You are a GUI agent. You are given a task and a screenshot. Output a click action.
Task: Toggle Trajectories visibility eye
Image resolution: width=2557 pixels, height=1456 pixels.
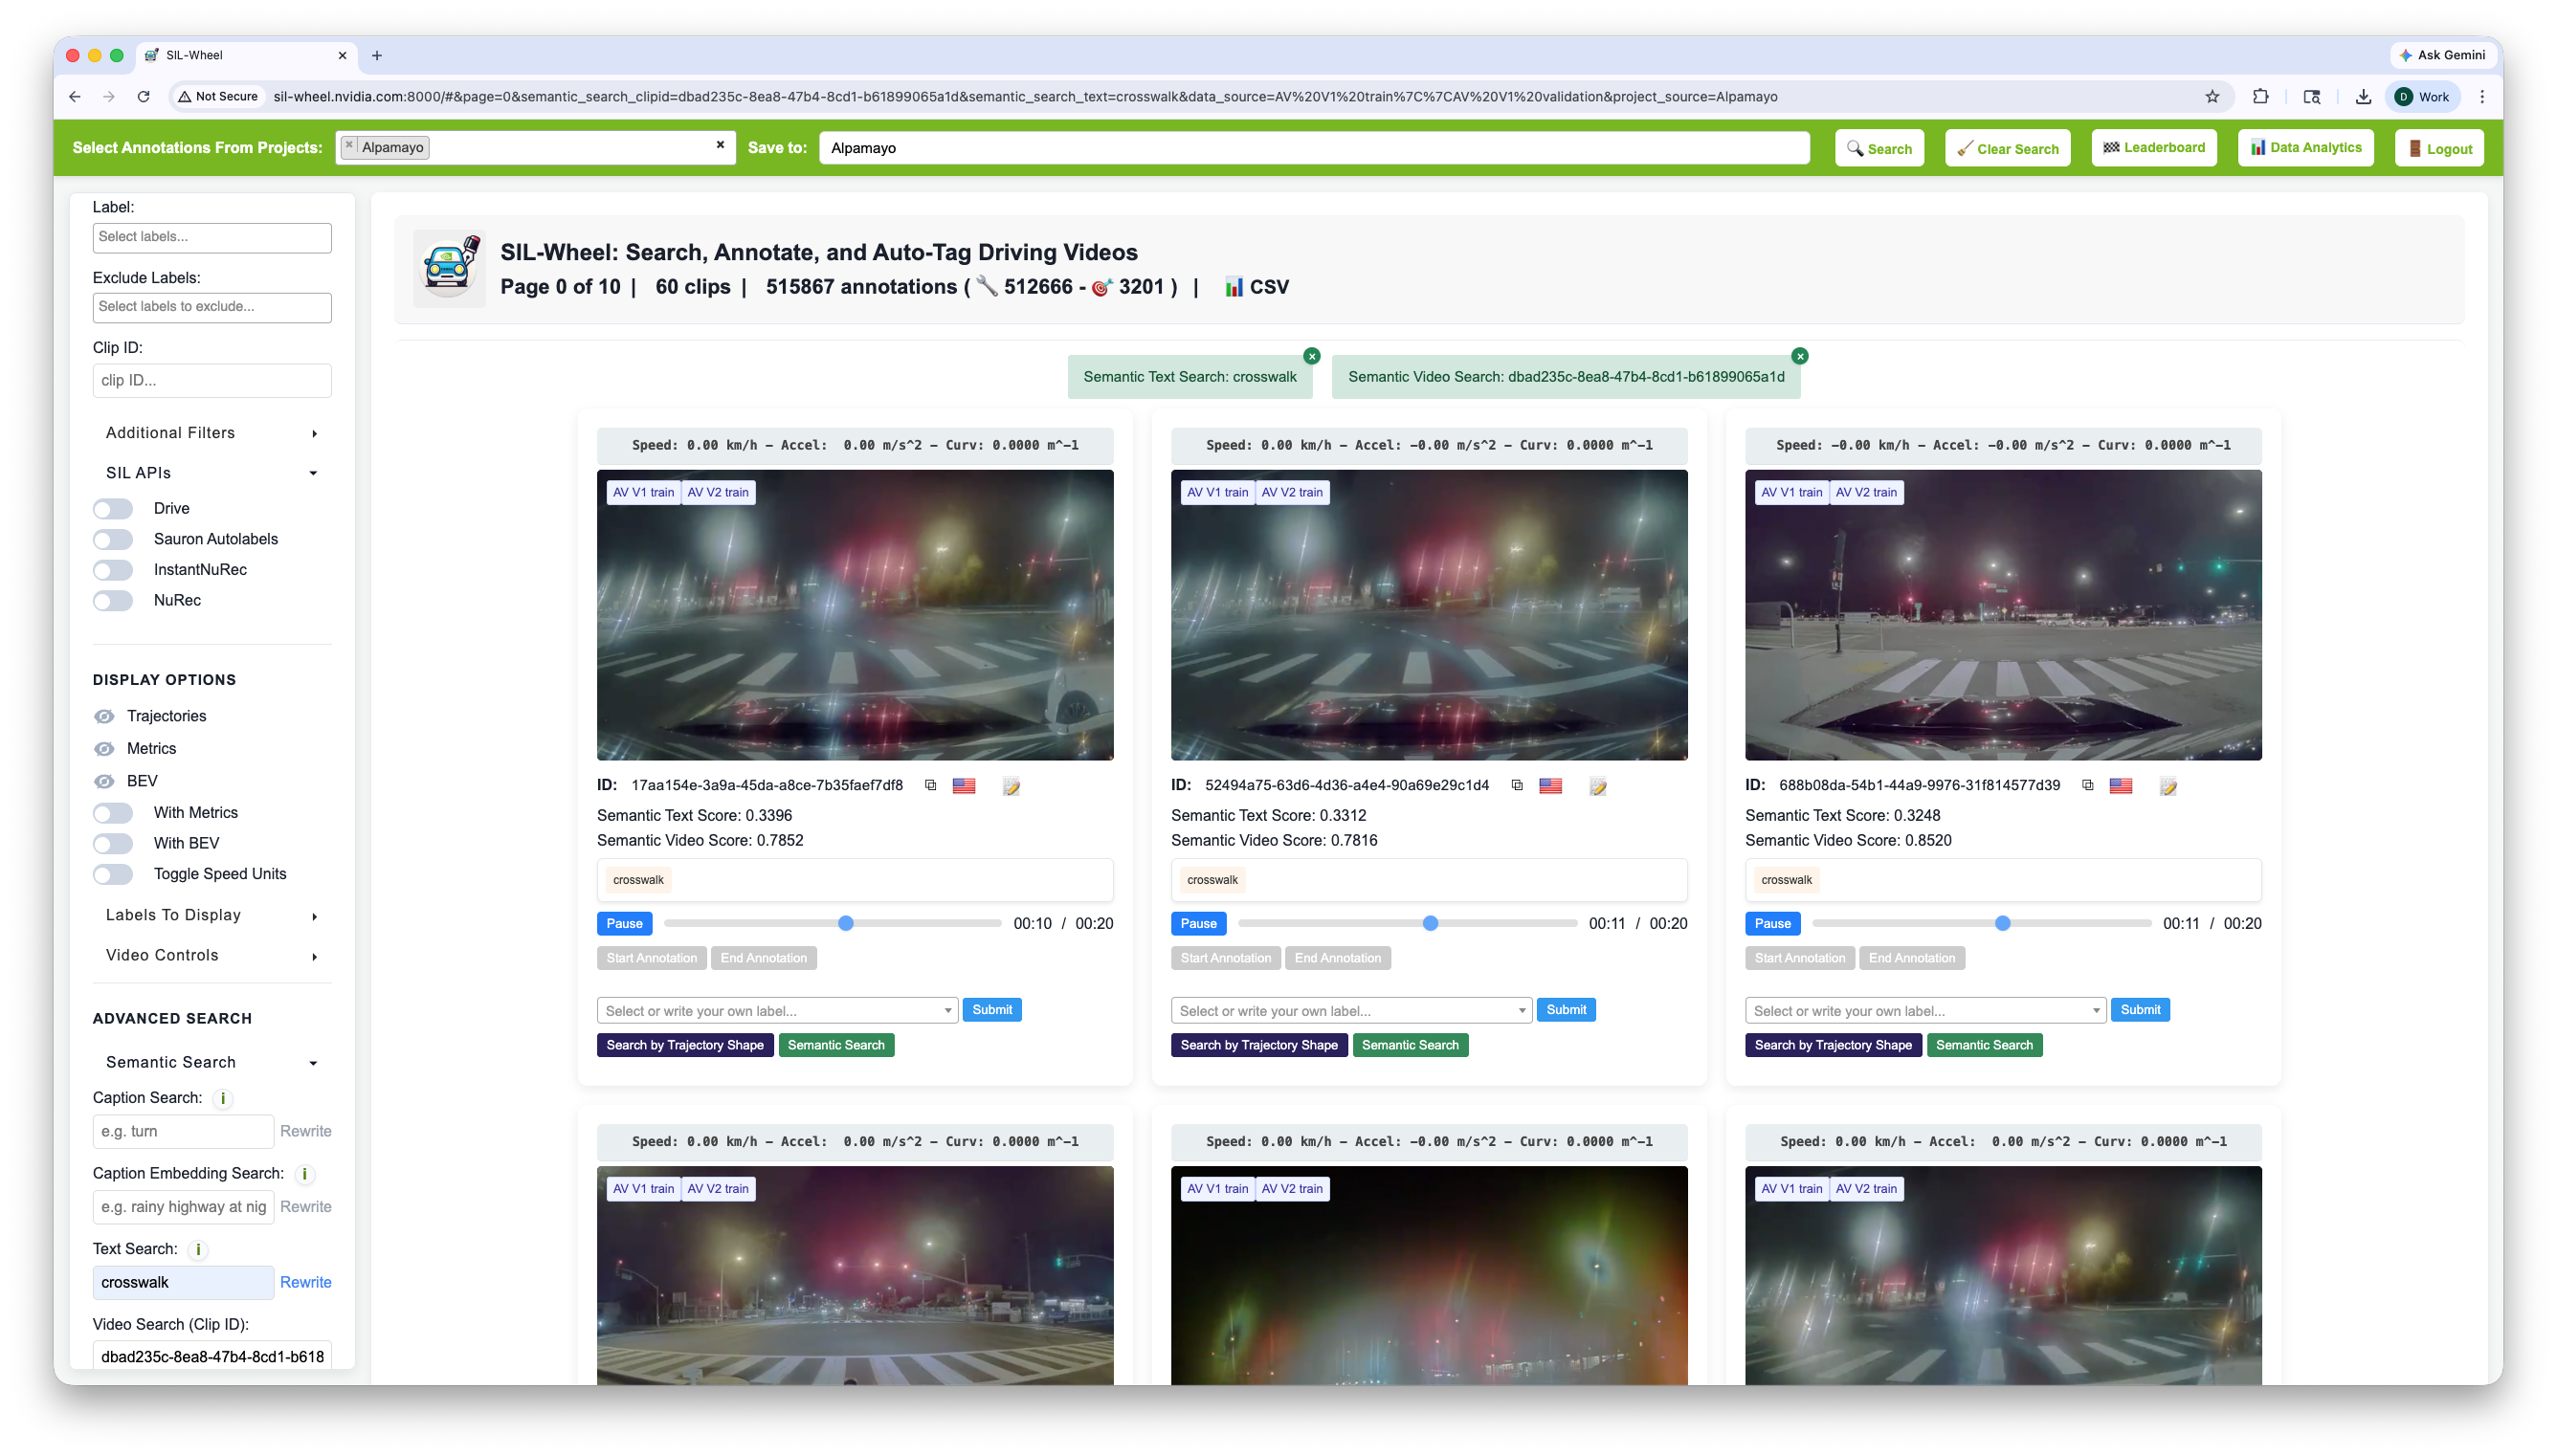(104, 716)
